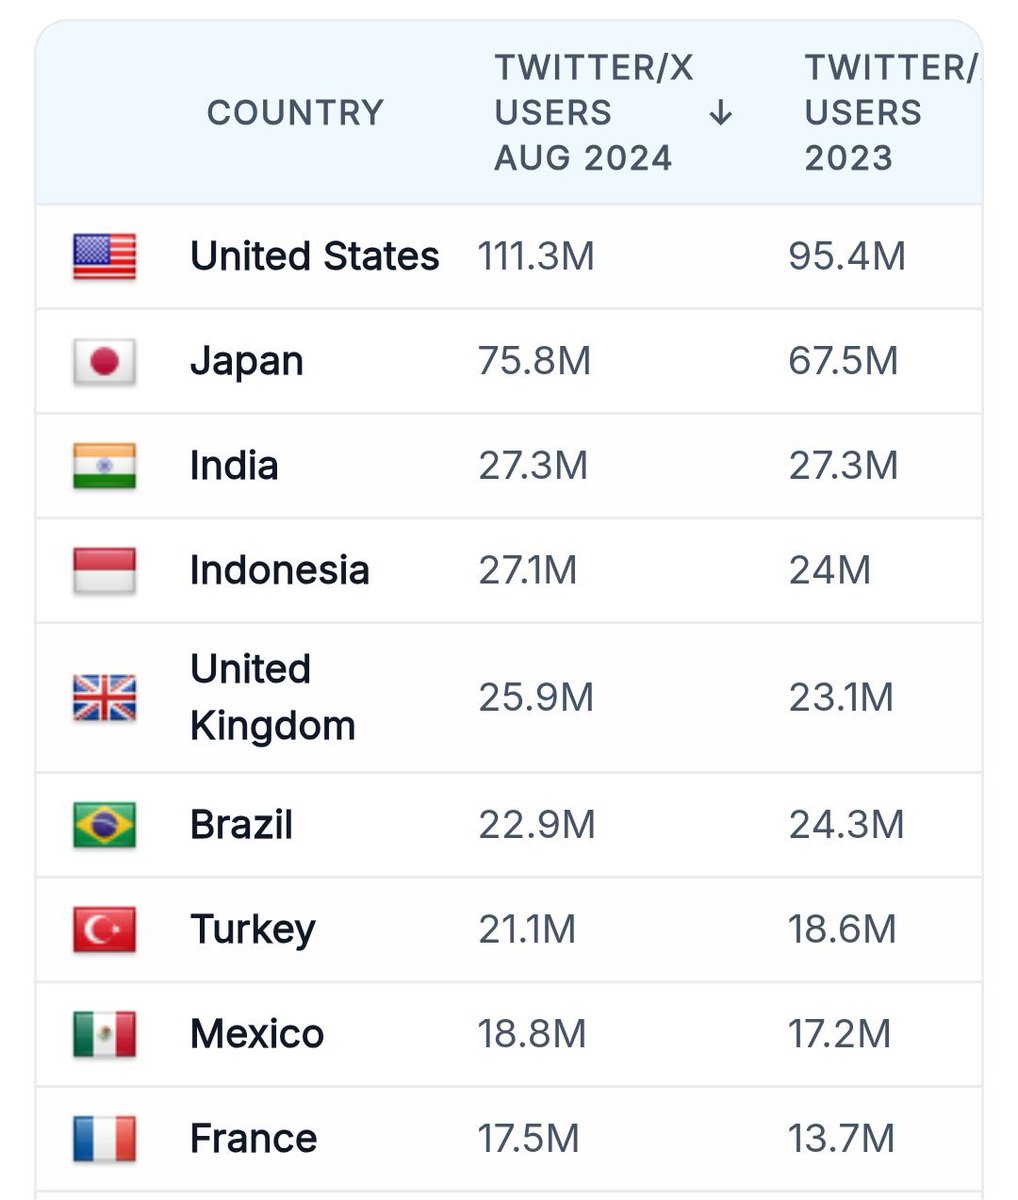Screen dimensions: 1018x1200
Task: Click the Turkey flag icon
Action: coord(104,929)
